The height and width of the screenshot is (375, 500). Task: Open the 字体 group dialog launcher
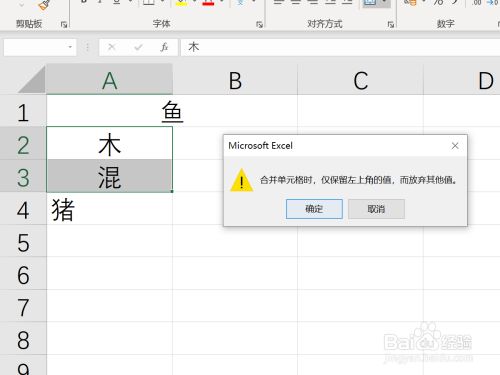coord(259,24)
